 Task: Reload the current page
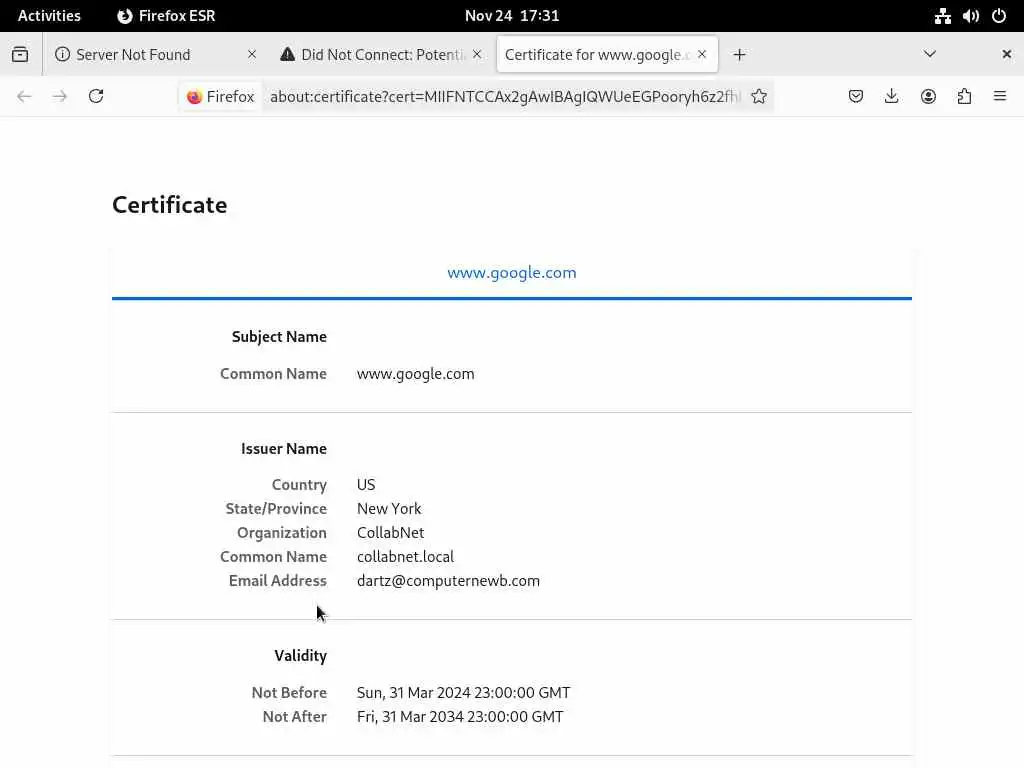click(96, 97)
